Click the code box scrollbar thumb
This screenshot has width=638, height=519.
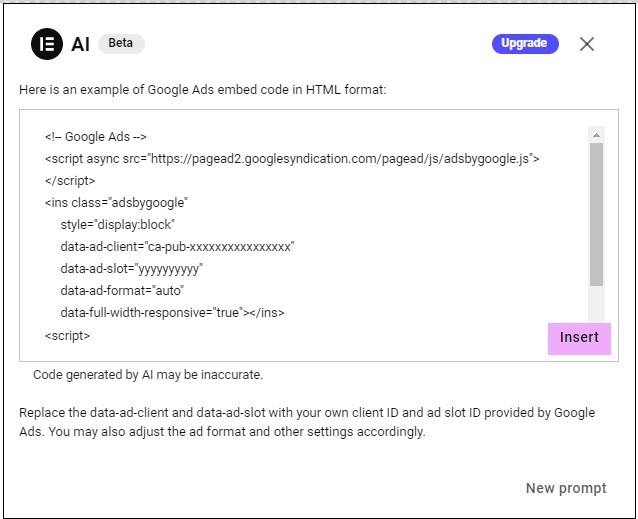(596, 214)
